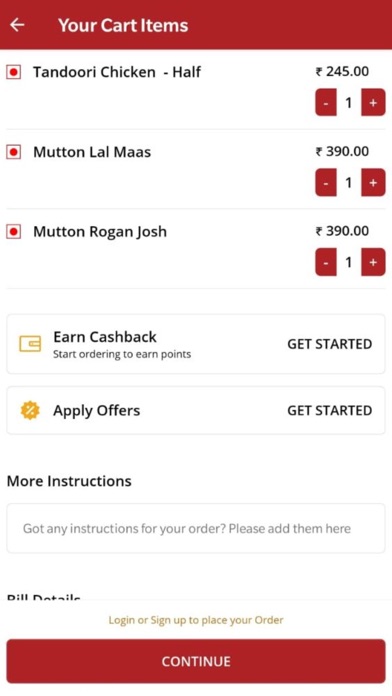Tap the red CONTINUE button
Image resolution: width=392 pixels, height=696 pixels.
coord(196,661)
